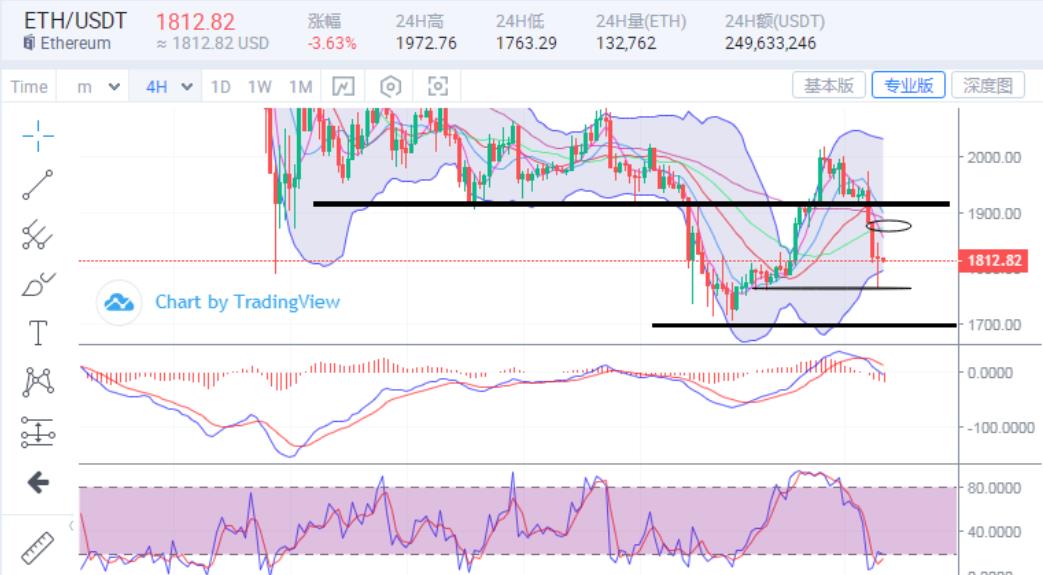Select the brush drawing tool

38,284
